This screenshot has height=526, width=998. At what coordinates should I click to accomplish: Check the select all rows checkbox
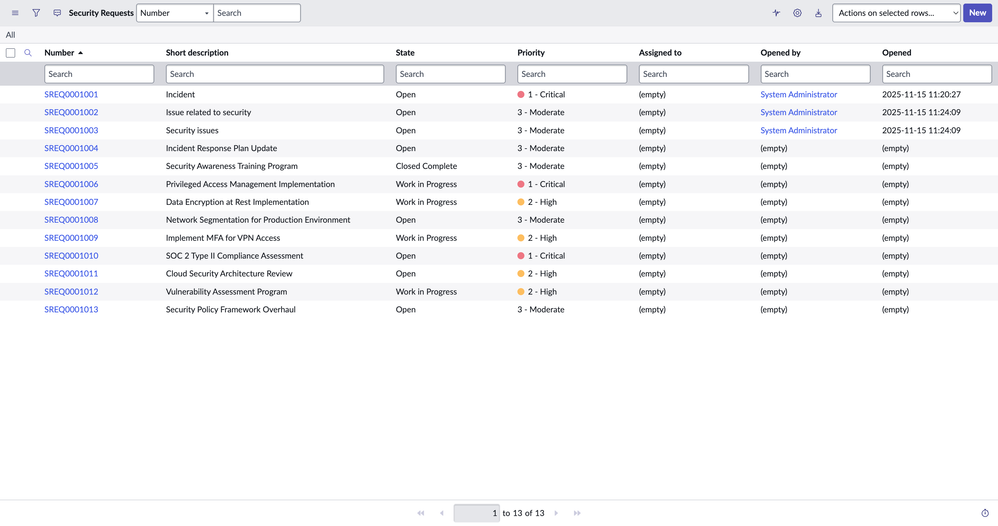(x=11, y=53)
